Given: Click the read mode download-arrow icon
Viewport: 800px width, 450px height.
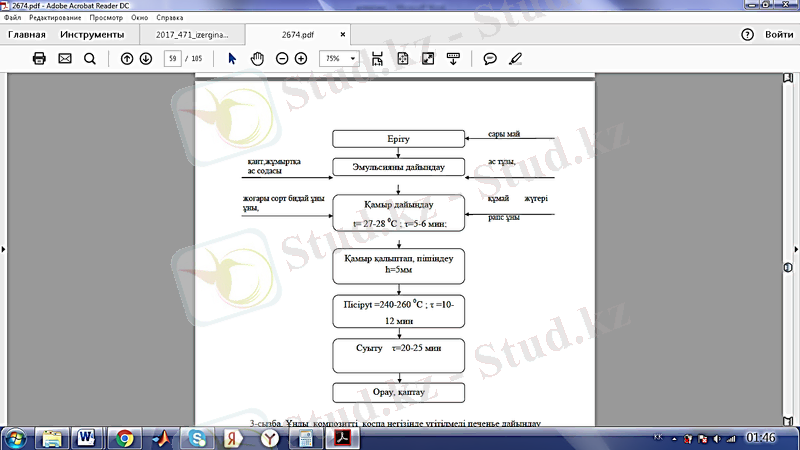Looking at the screenshot, I should (x=453, y=59).
